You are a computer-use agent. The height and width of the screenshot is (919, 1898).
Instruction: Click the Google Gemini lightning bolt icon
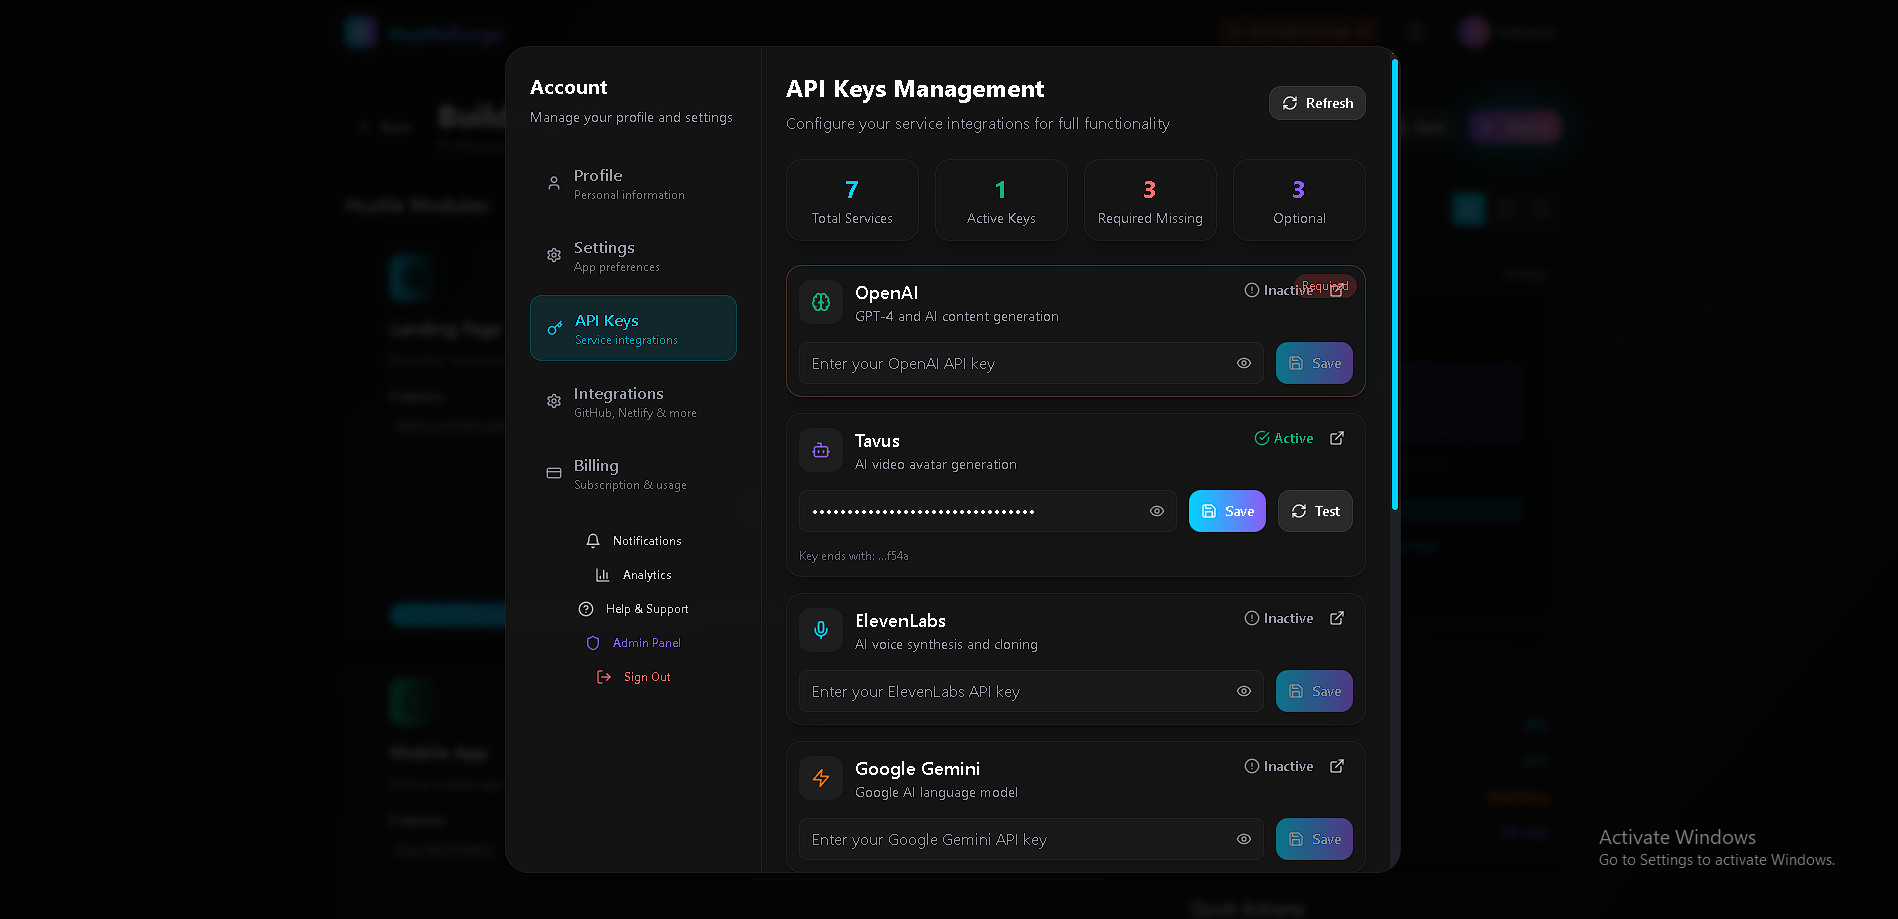(x=821, y=778)
